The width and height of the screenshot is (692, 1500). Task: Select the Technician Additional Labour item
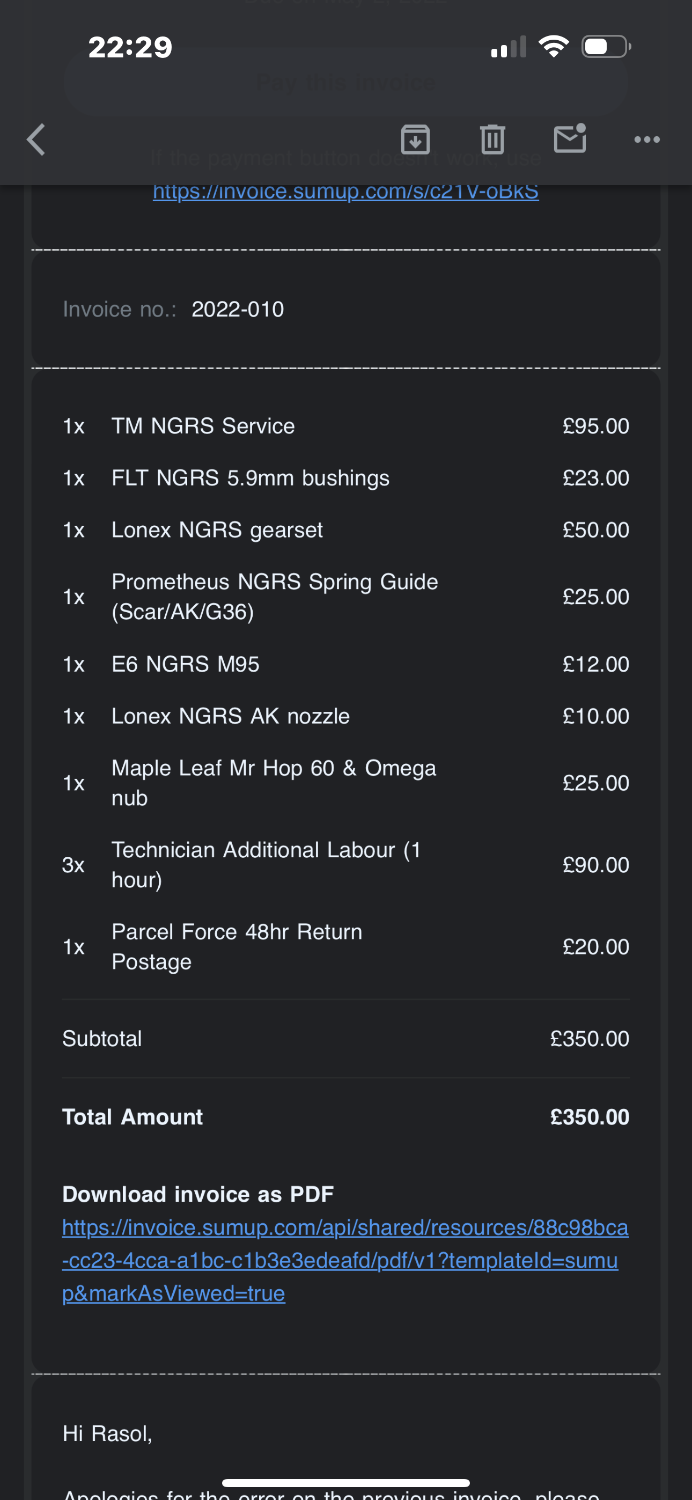266,864
